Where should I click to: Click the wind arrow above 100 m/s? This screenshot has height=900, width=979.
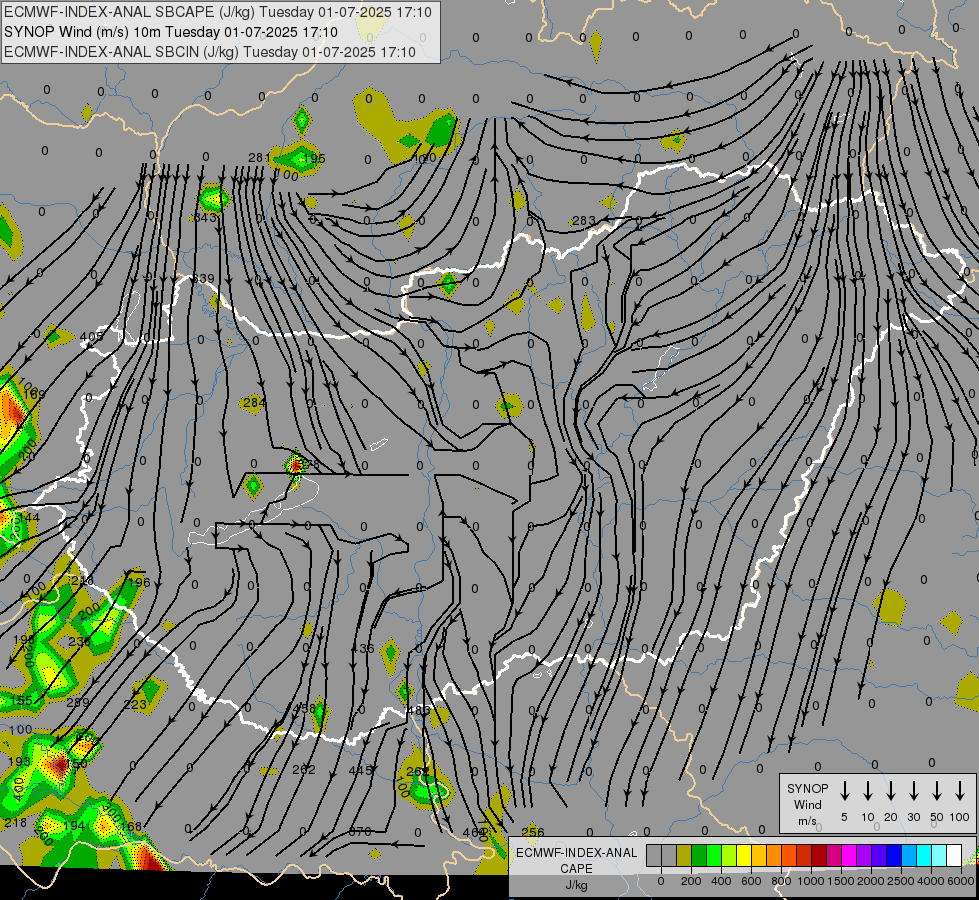960,791
